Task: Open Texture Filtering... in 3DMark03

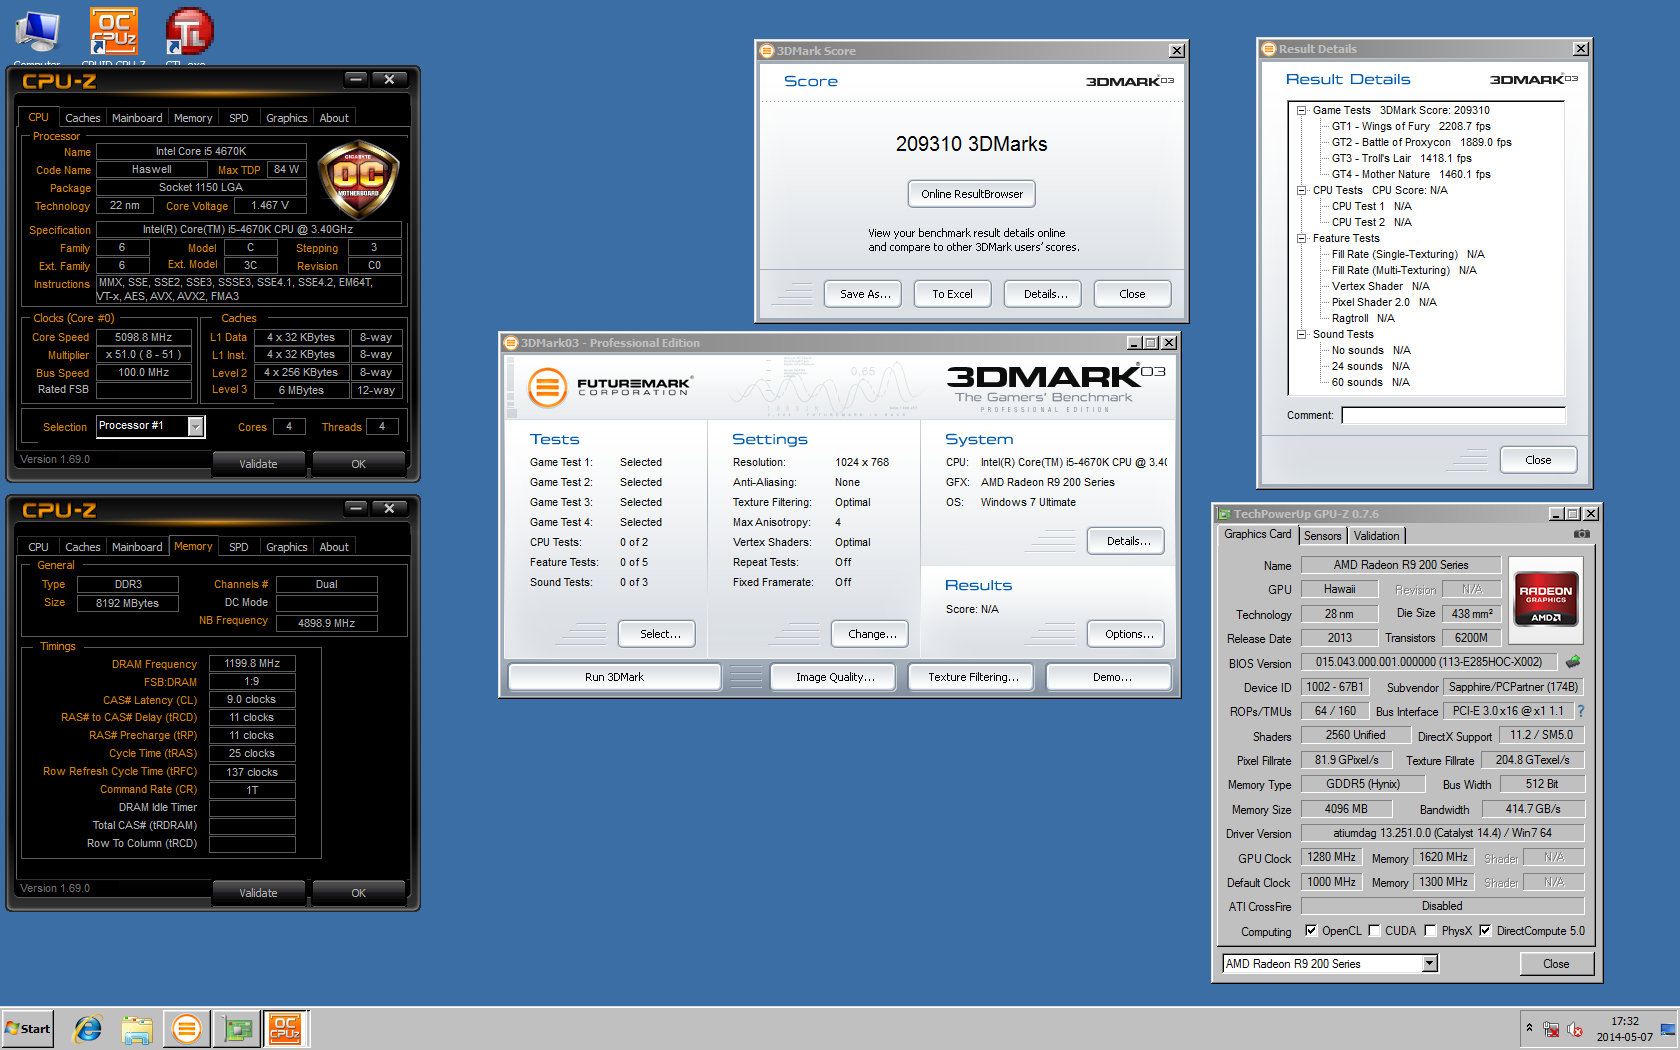Action: [x=973, y=677]
